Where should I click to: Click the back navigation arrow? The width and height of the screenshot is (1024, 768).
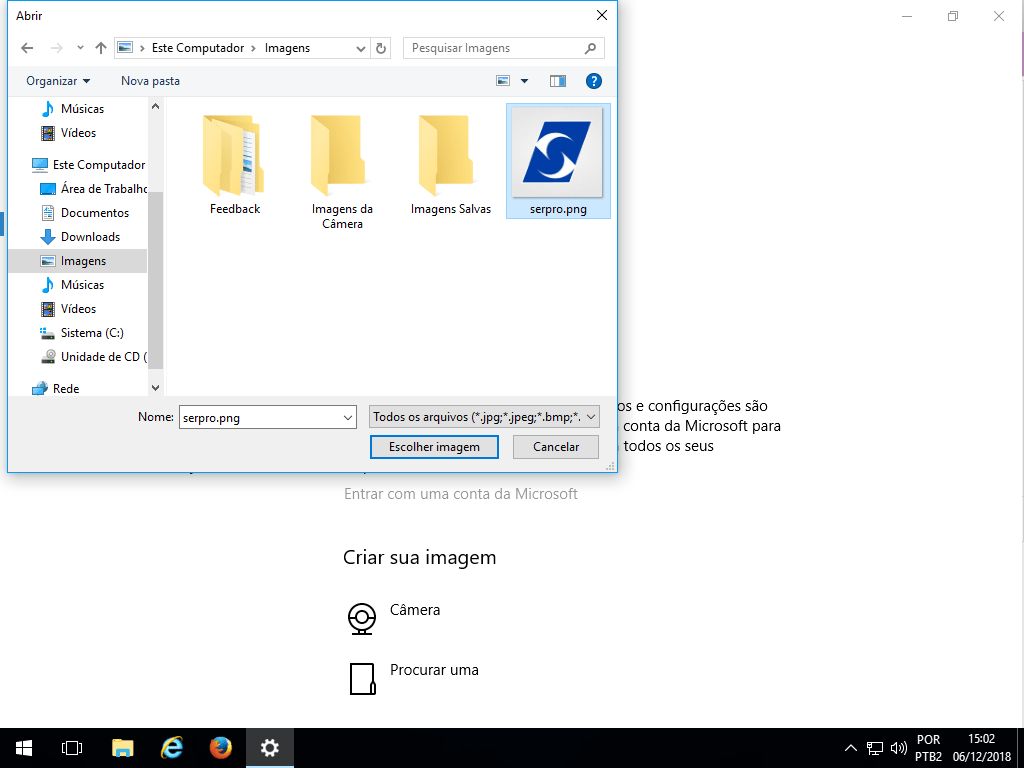click(27, 48)
